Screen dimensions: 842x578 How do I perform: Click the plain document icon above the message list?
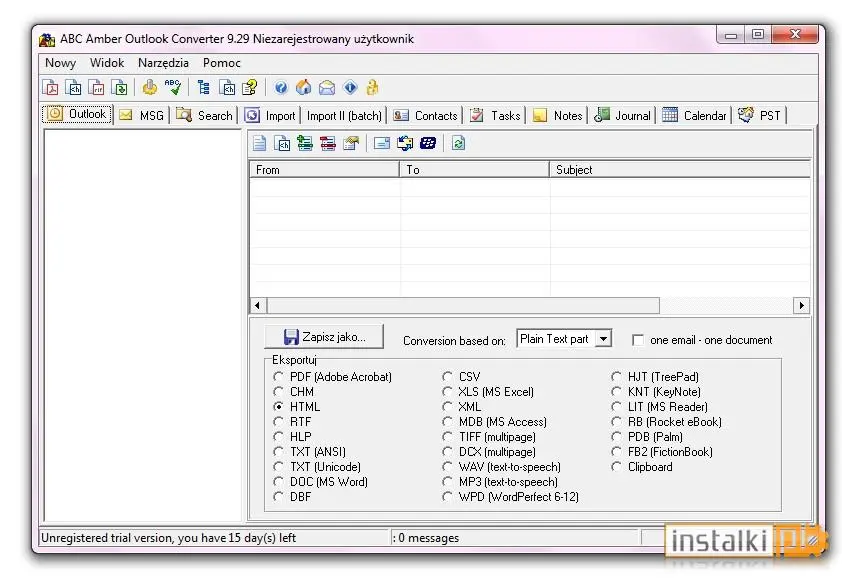[259, 143]
